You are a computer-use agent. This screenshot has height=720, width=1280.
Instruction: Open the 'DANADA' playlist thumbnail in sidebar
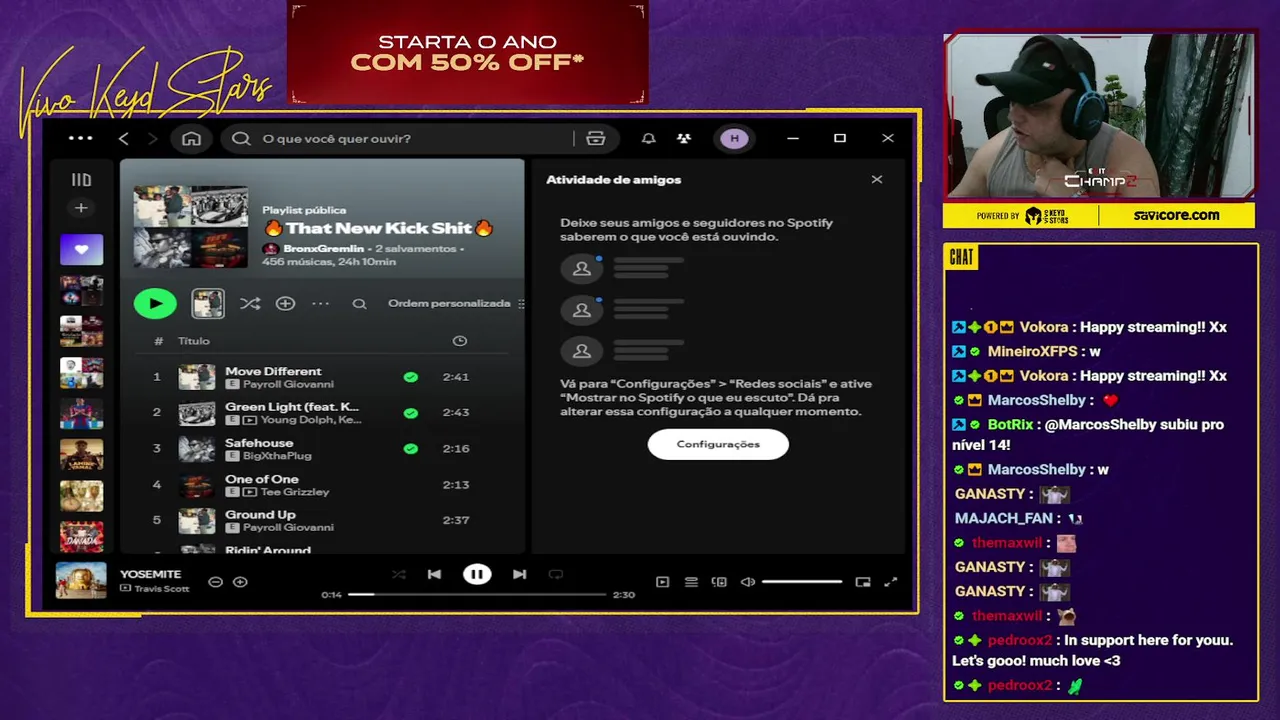click(x=81, y=537)
